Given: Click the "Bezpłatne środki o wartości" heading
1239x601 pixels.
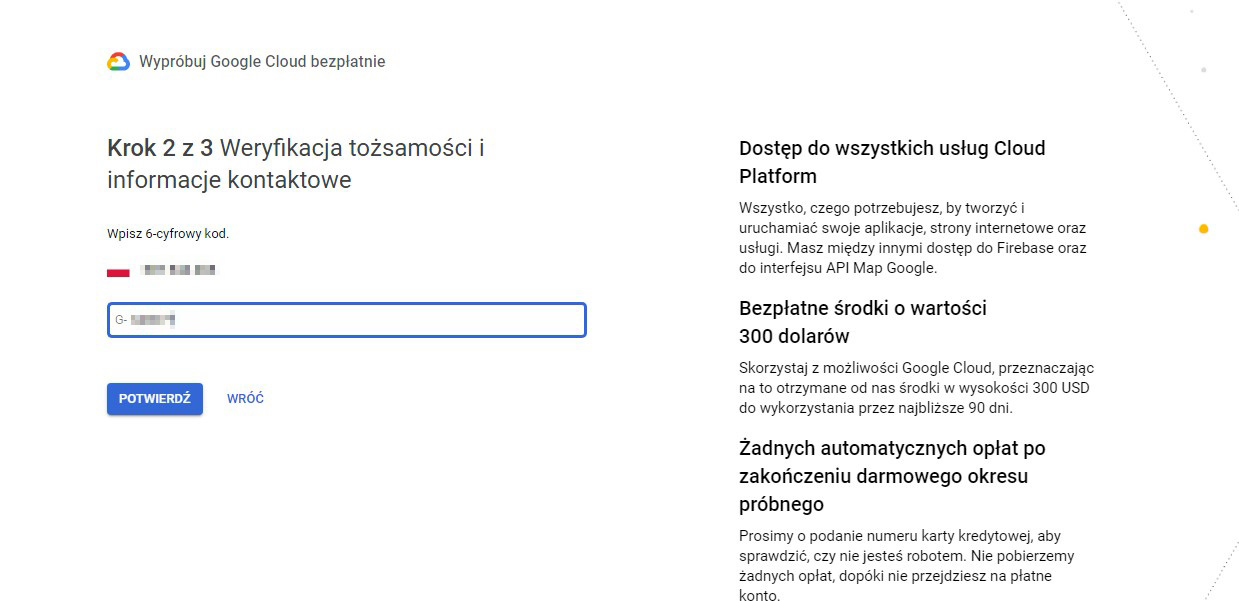Looking at the screenshot, I should 862,308.
